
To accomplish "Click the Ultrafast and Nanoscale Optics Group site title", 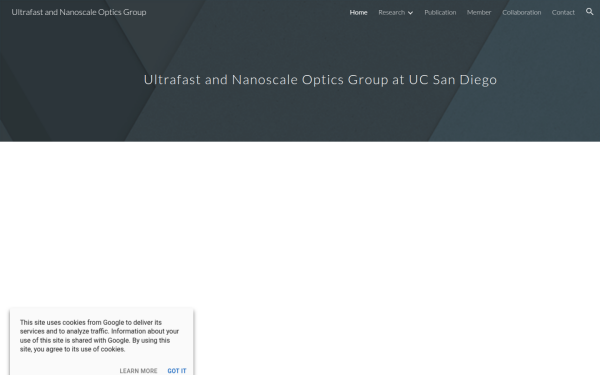I will click(79, 12).
